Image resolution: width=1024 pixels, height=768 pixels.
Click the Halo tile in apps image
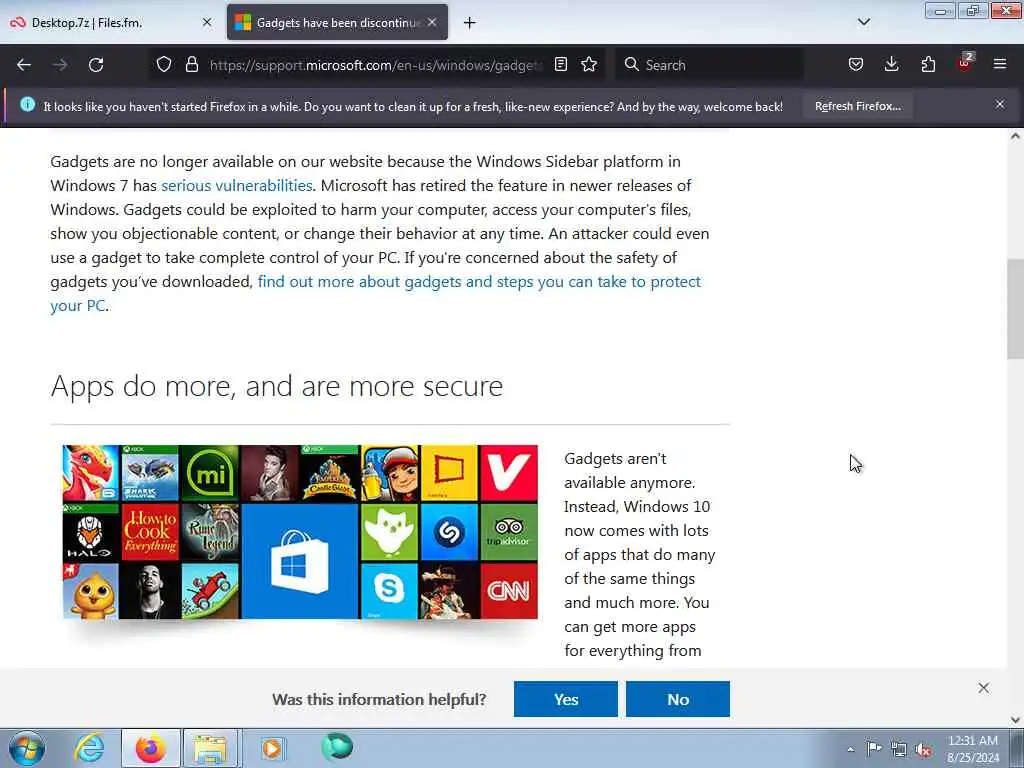[x=90, y=532]
